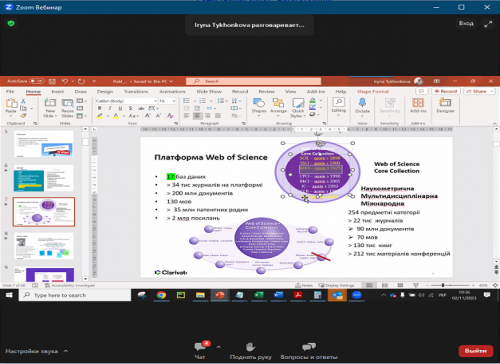Click the New Slide icon

tap(50, 103)
